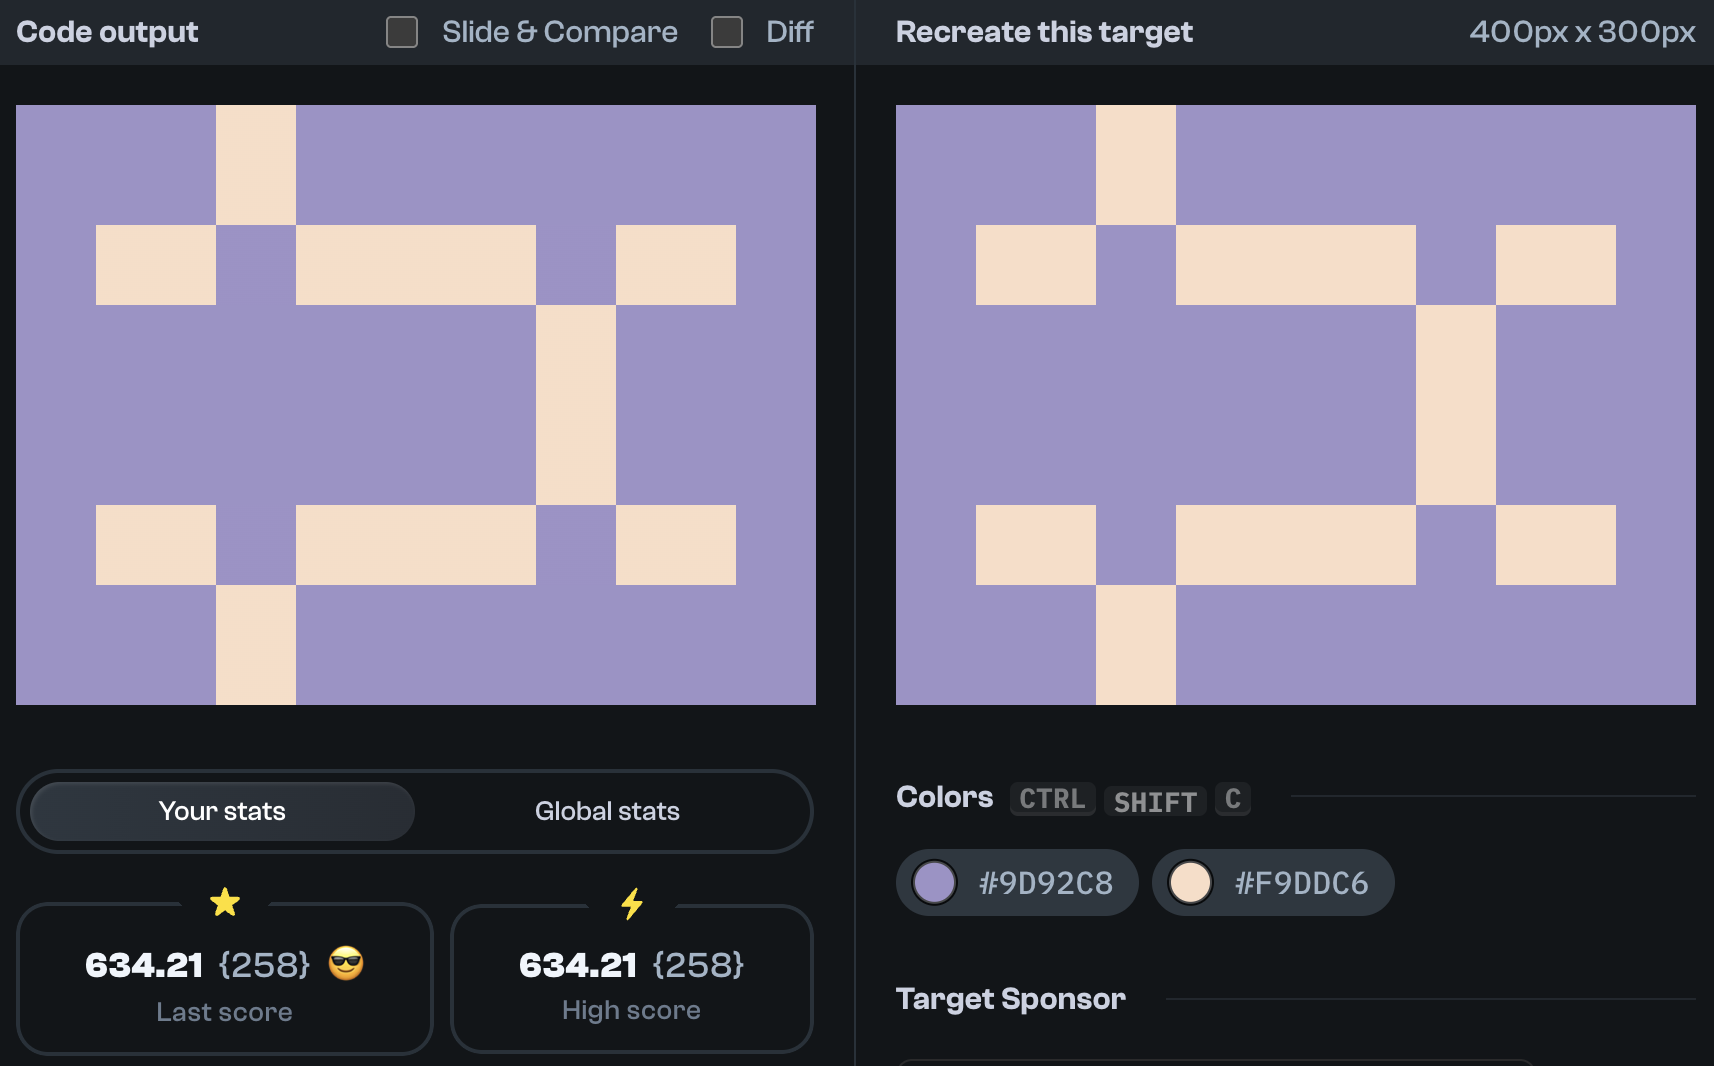Screen dimensions: 1714x1066
Task: Enable the Diff view option
Action: [x=725, y=32]
